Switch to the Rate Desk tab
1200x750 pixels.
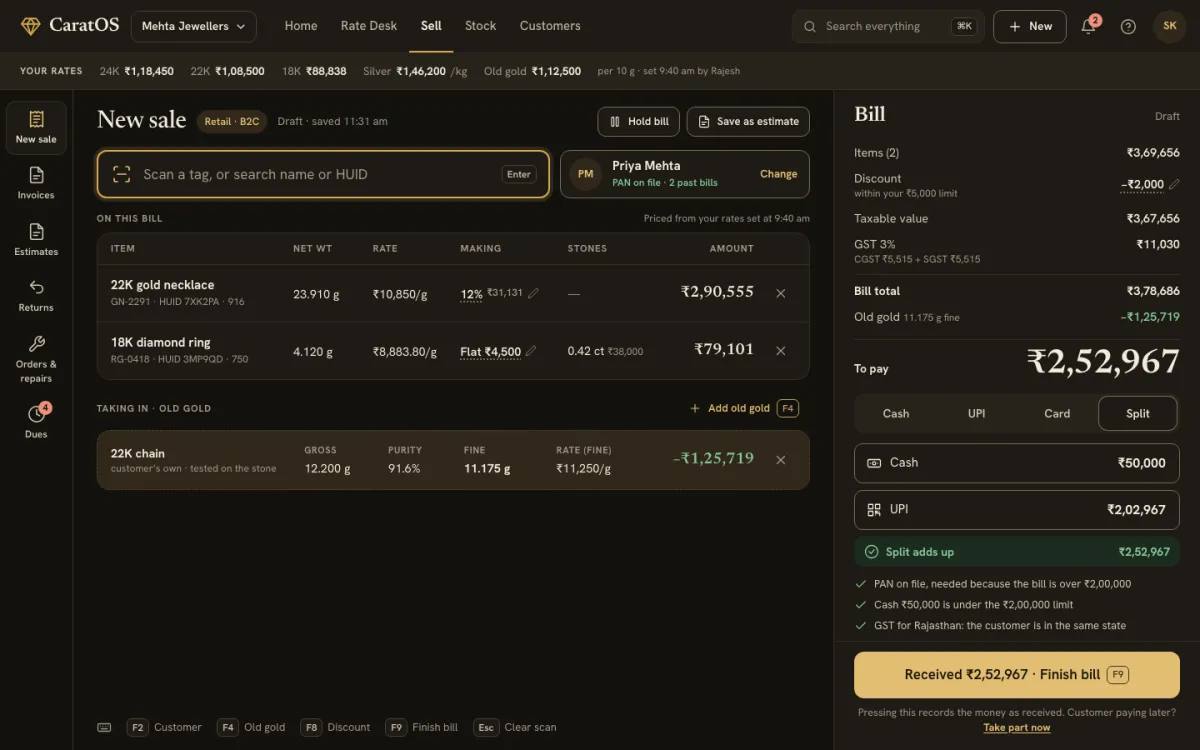point(369,26)
